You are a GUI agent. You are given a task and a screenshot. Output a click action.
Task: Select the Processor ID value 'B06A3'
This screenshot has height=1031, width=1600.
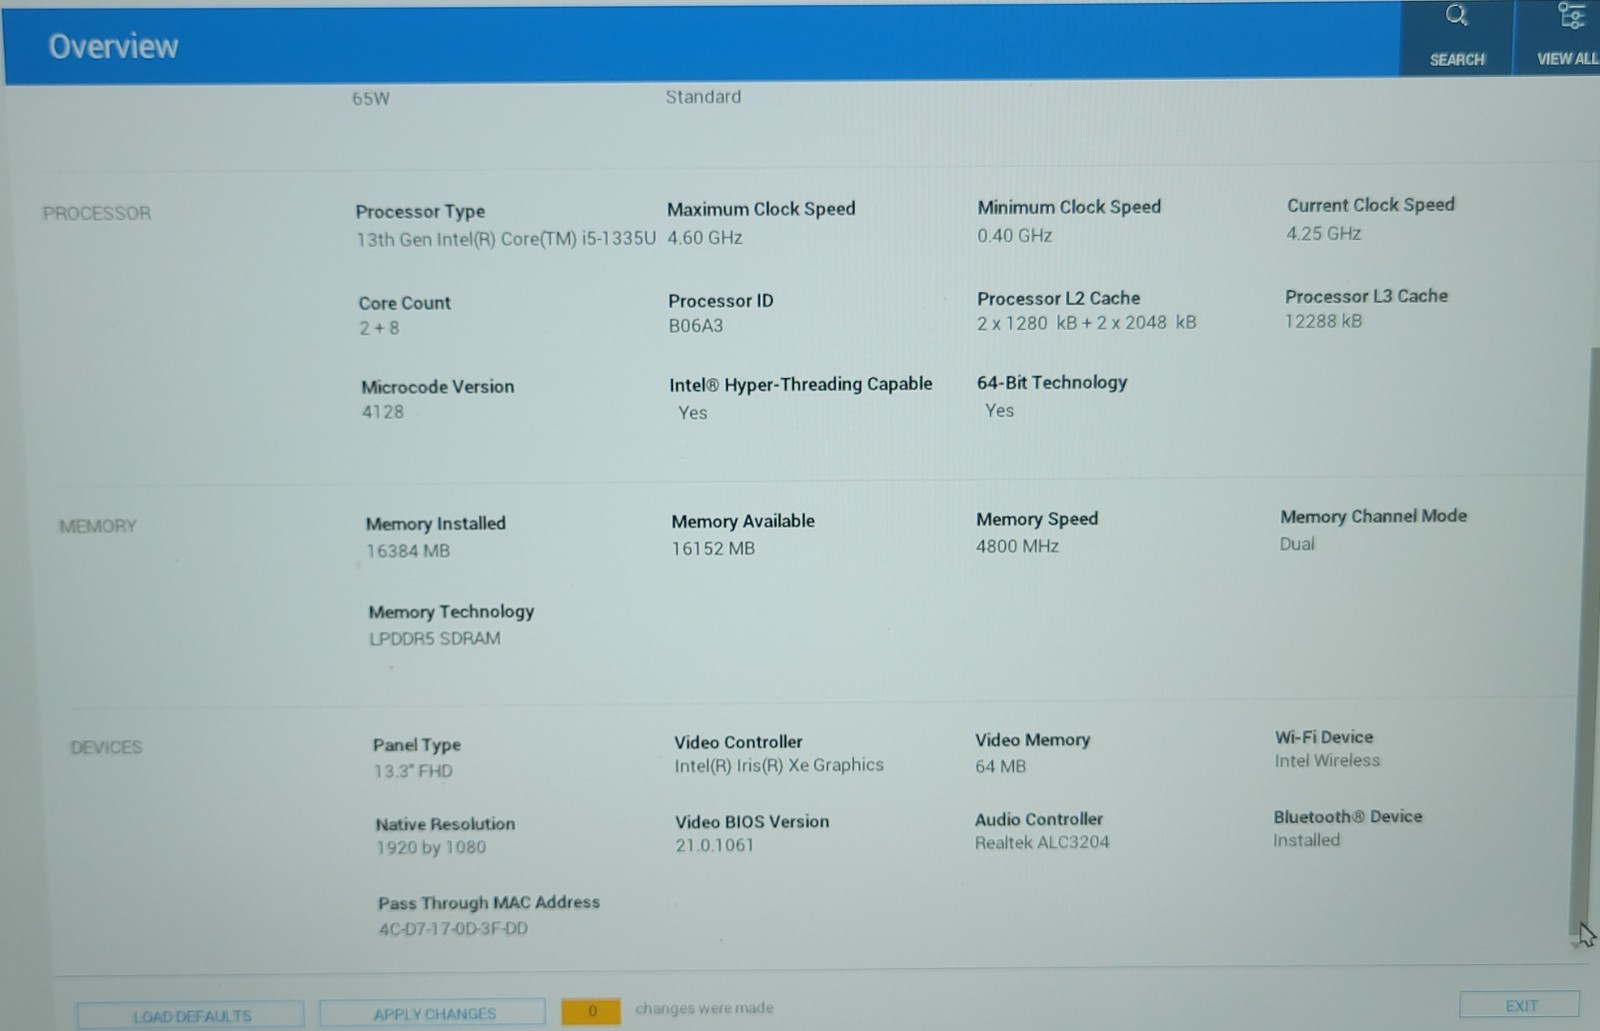[696, 325]
